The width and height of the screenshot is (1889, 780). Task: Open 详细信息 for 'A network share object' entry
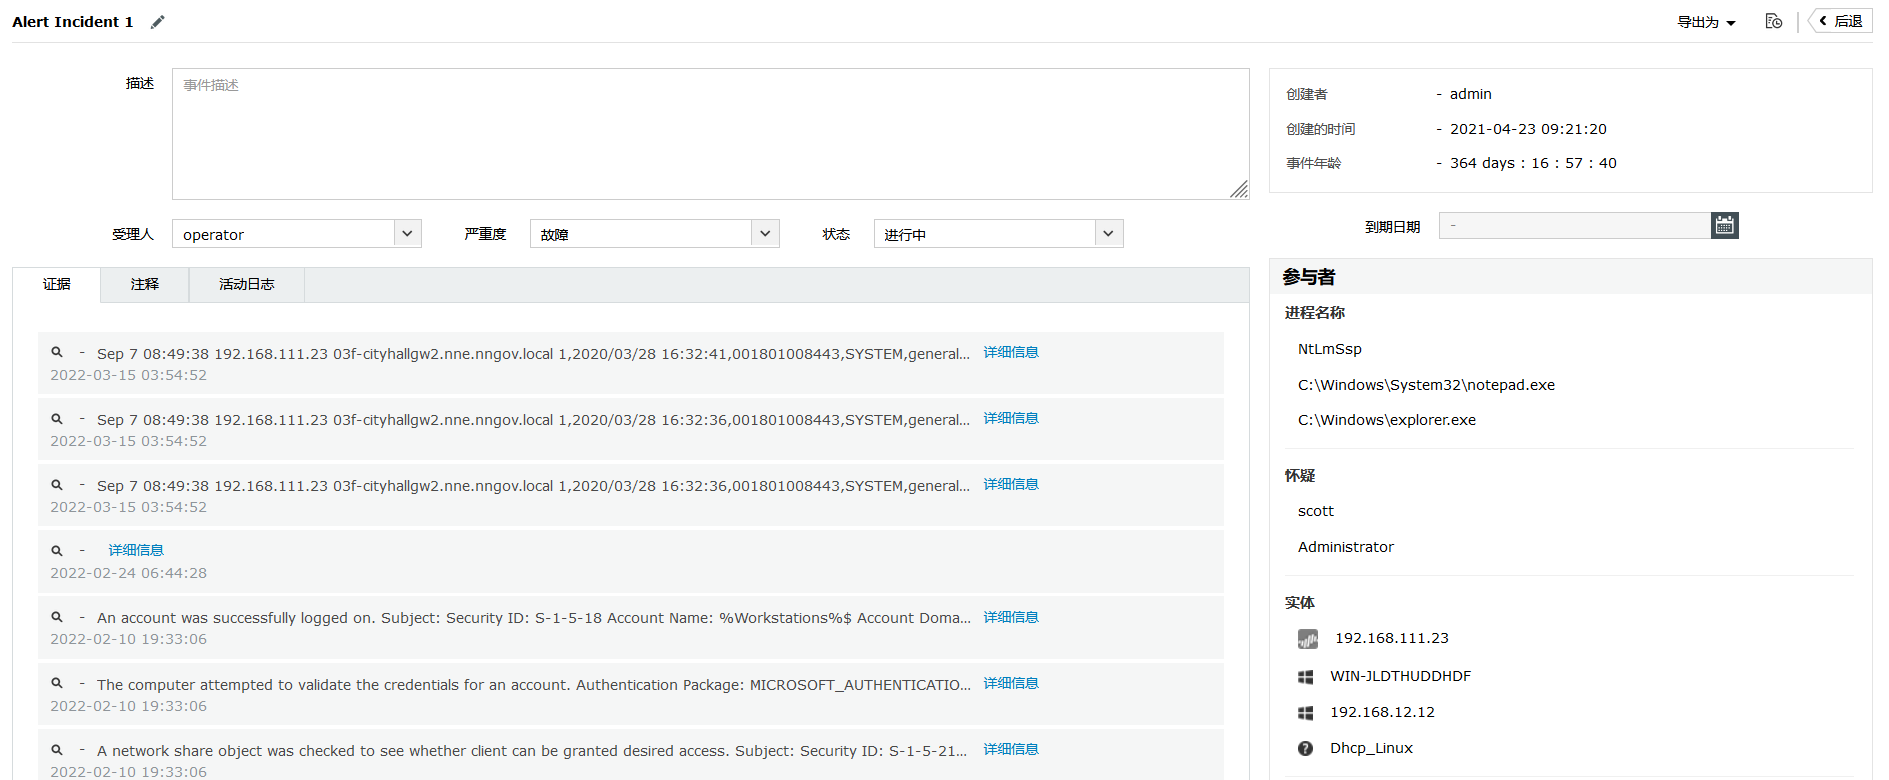(1011, 749)
